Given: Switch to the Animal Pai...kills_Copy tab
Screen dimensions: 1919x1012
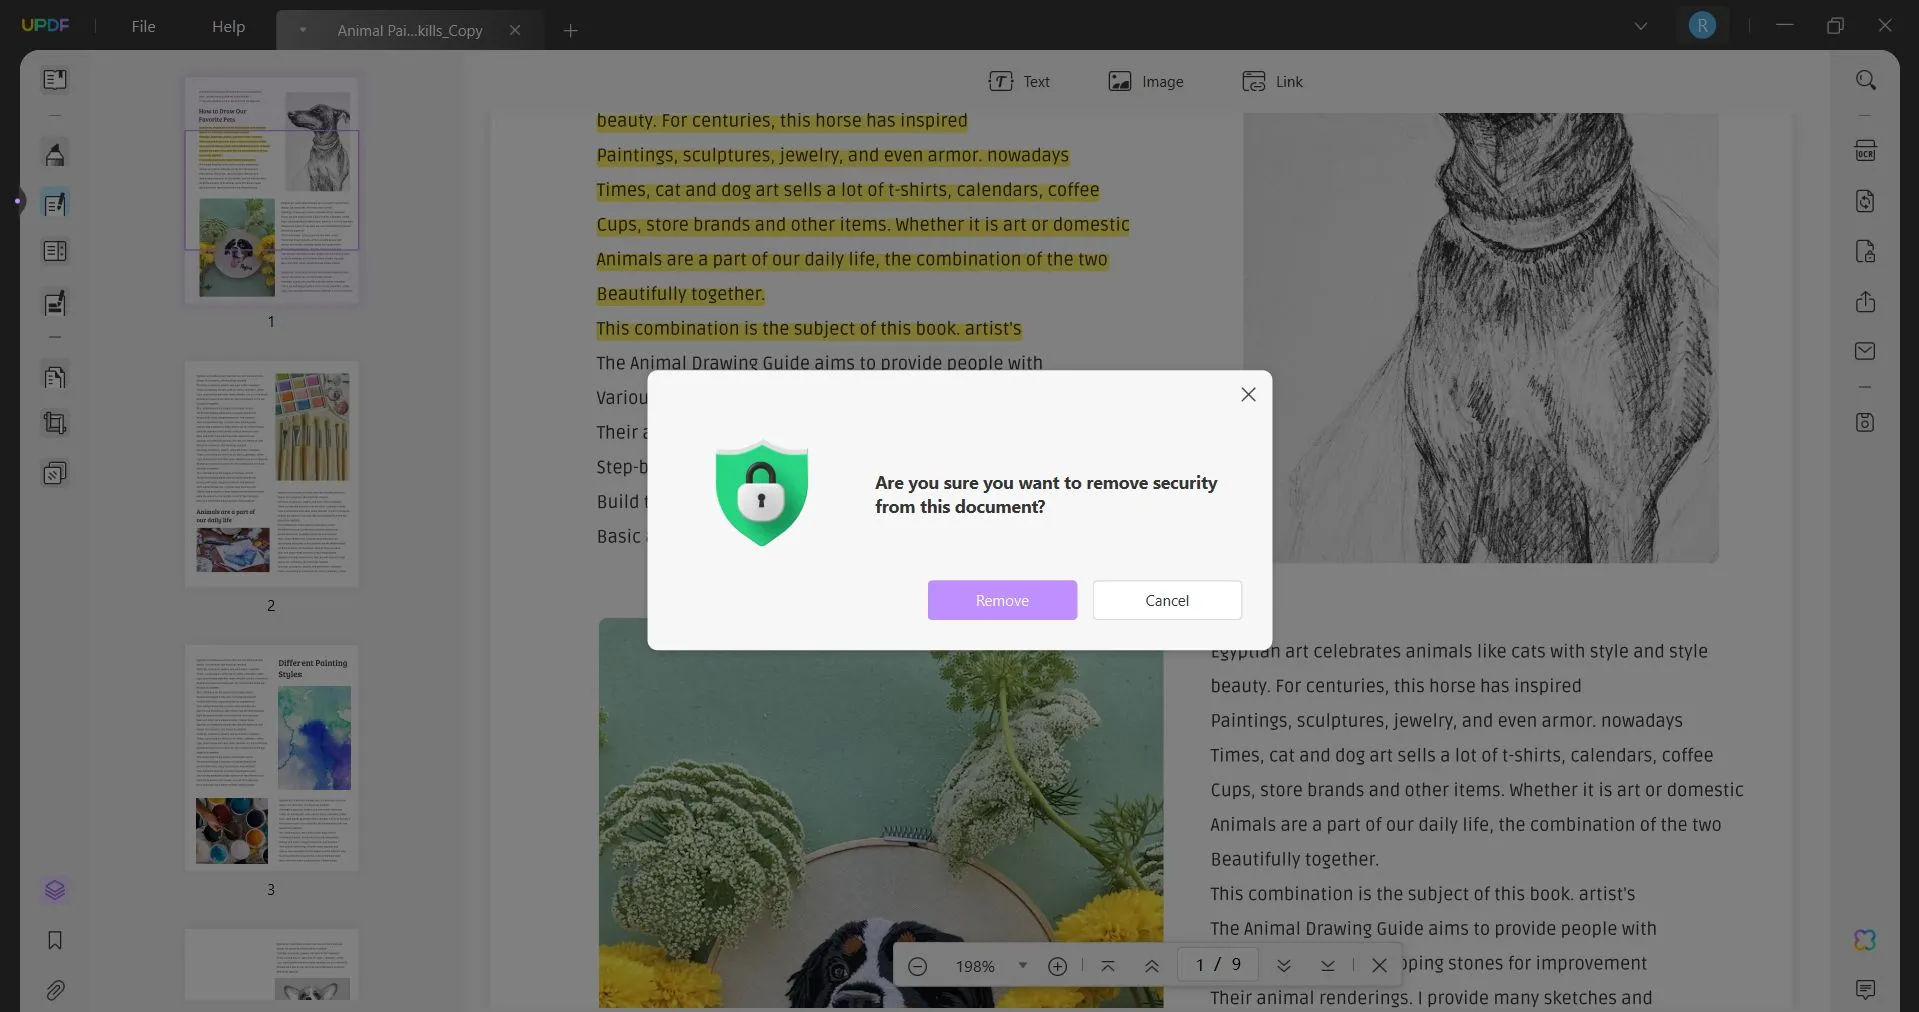Looking at the screenshot, I should tap(410, 31).
